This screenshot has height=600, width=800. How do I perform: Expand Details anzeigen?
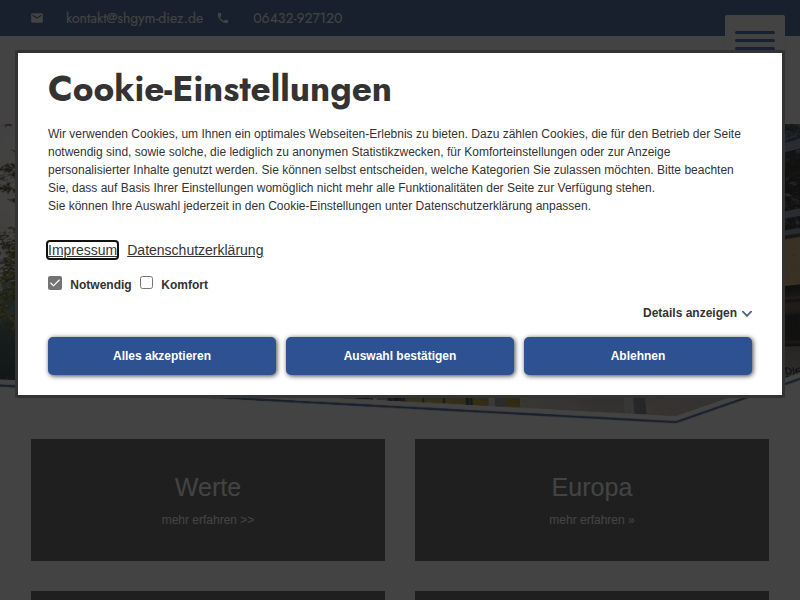(689, 313)
